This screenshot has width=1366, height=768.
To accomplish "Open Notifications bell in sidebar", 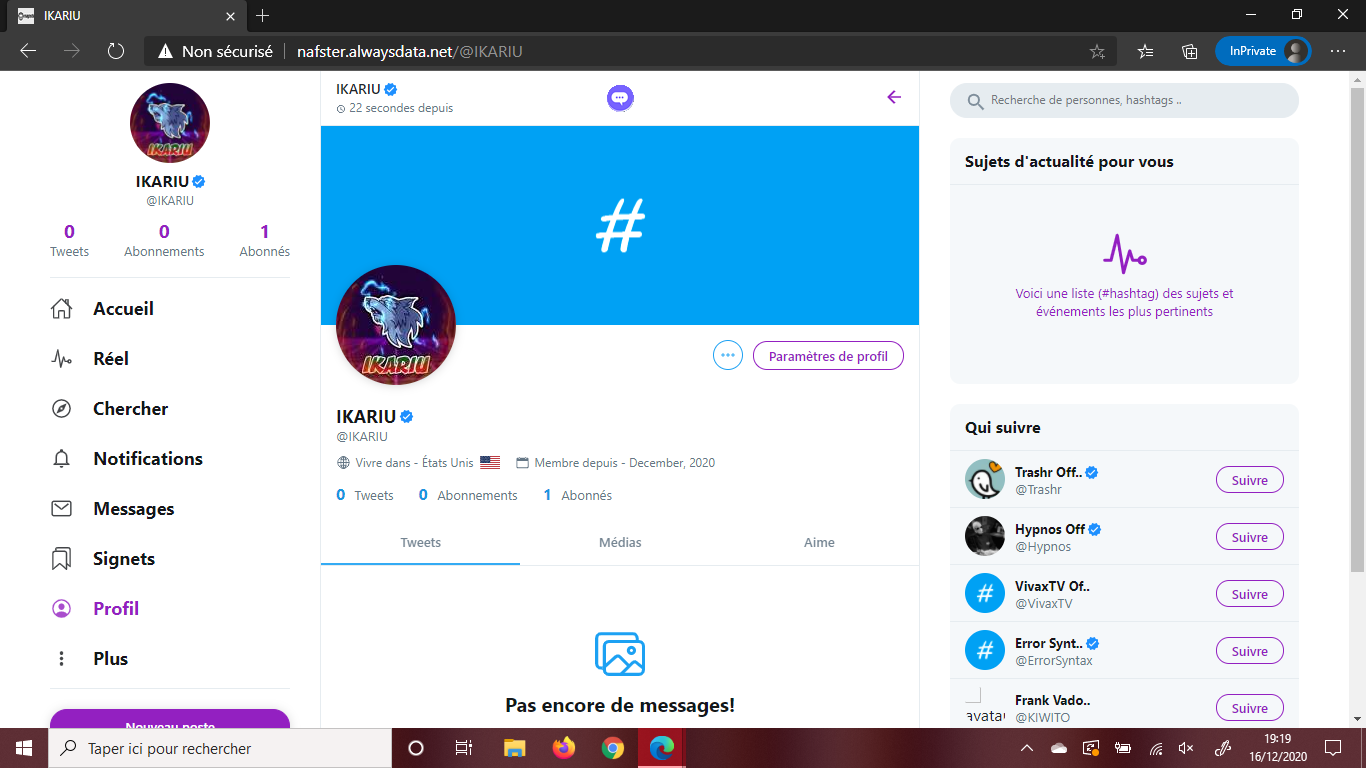I will tap(147, 459).
